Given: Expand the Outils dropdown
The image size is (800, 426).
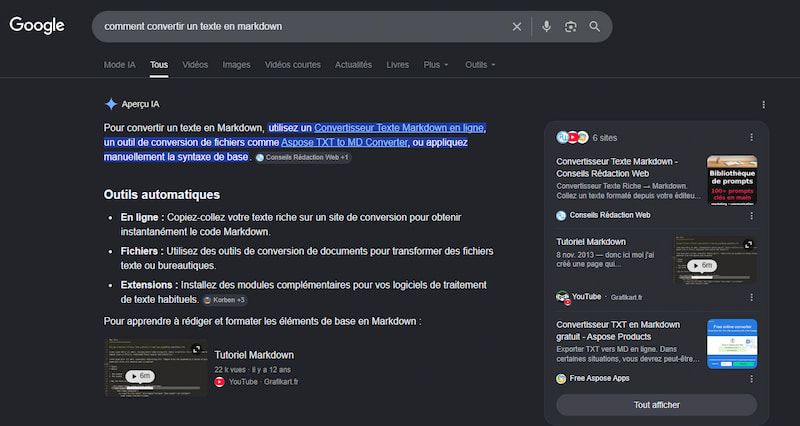Looking at the screenshot, I should (x=480, y=65).
